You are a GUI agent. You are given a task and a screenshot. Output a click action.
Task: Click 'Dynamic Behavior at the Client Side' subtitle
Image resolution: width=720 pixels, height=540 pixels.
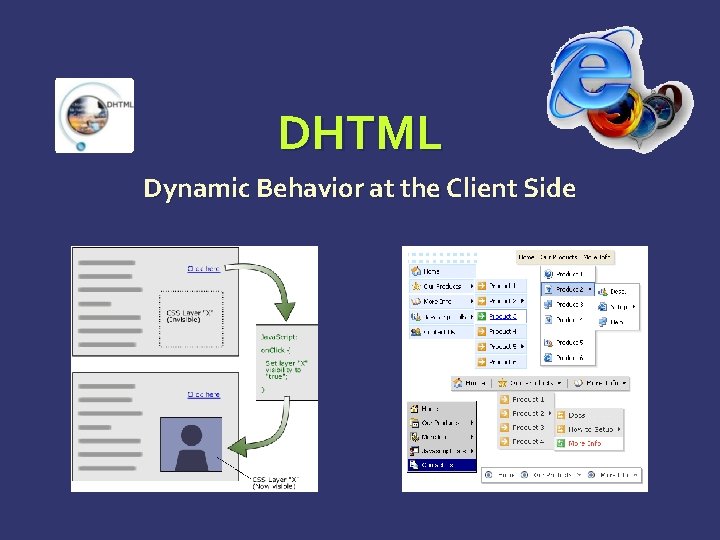pyautogui.click(x=360, y=188)
